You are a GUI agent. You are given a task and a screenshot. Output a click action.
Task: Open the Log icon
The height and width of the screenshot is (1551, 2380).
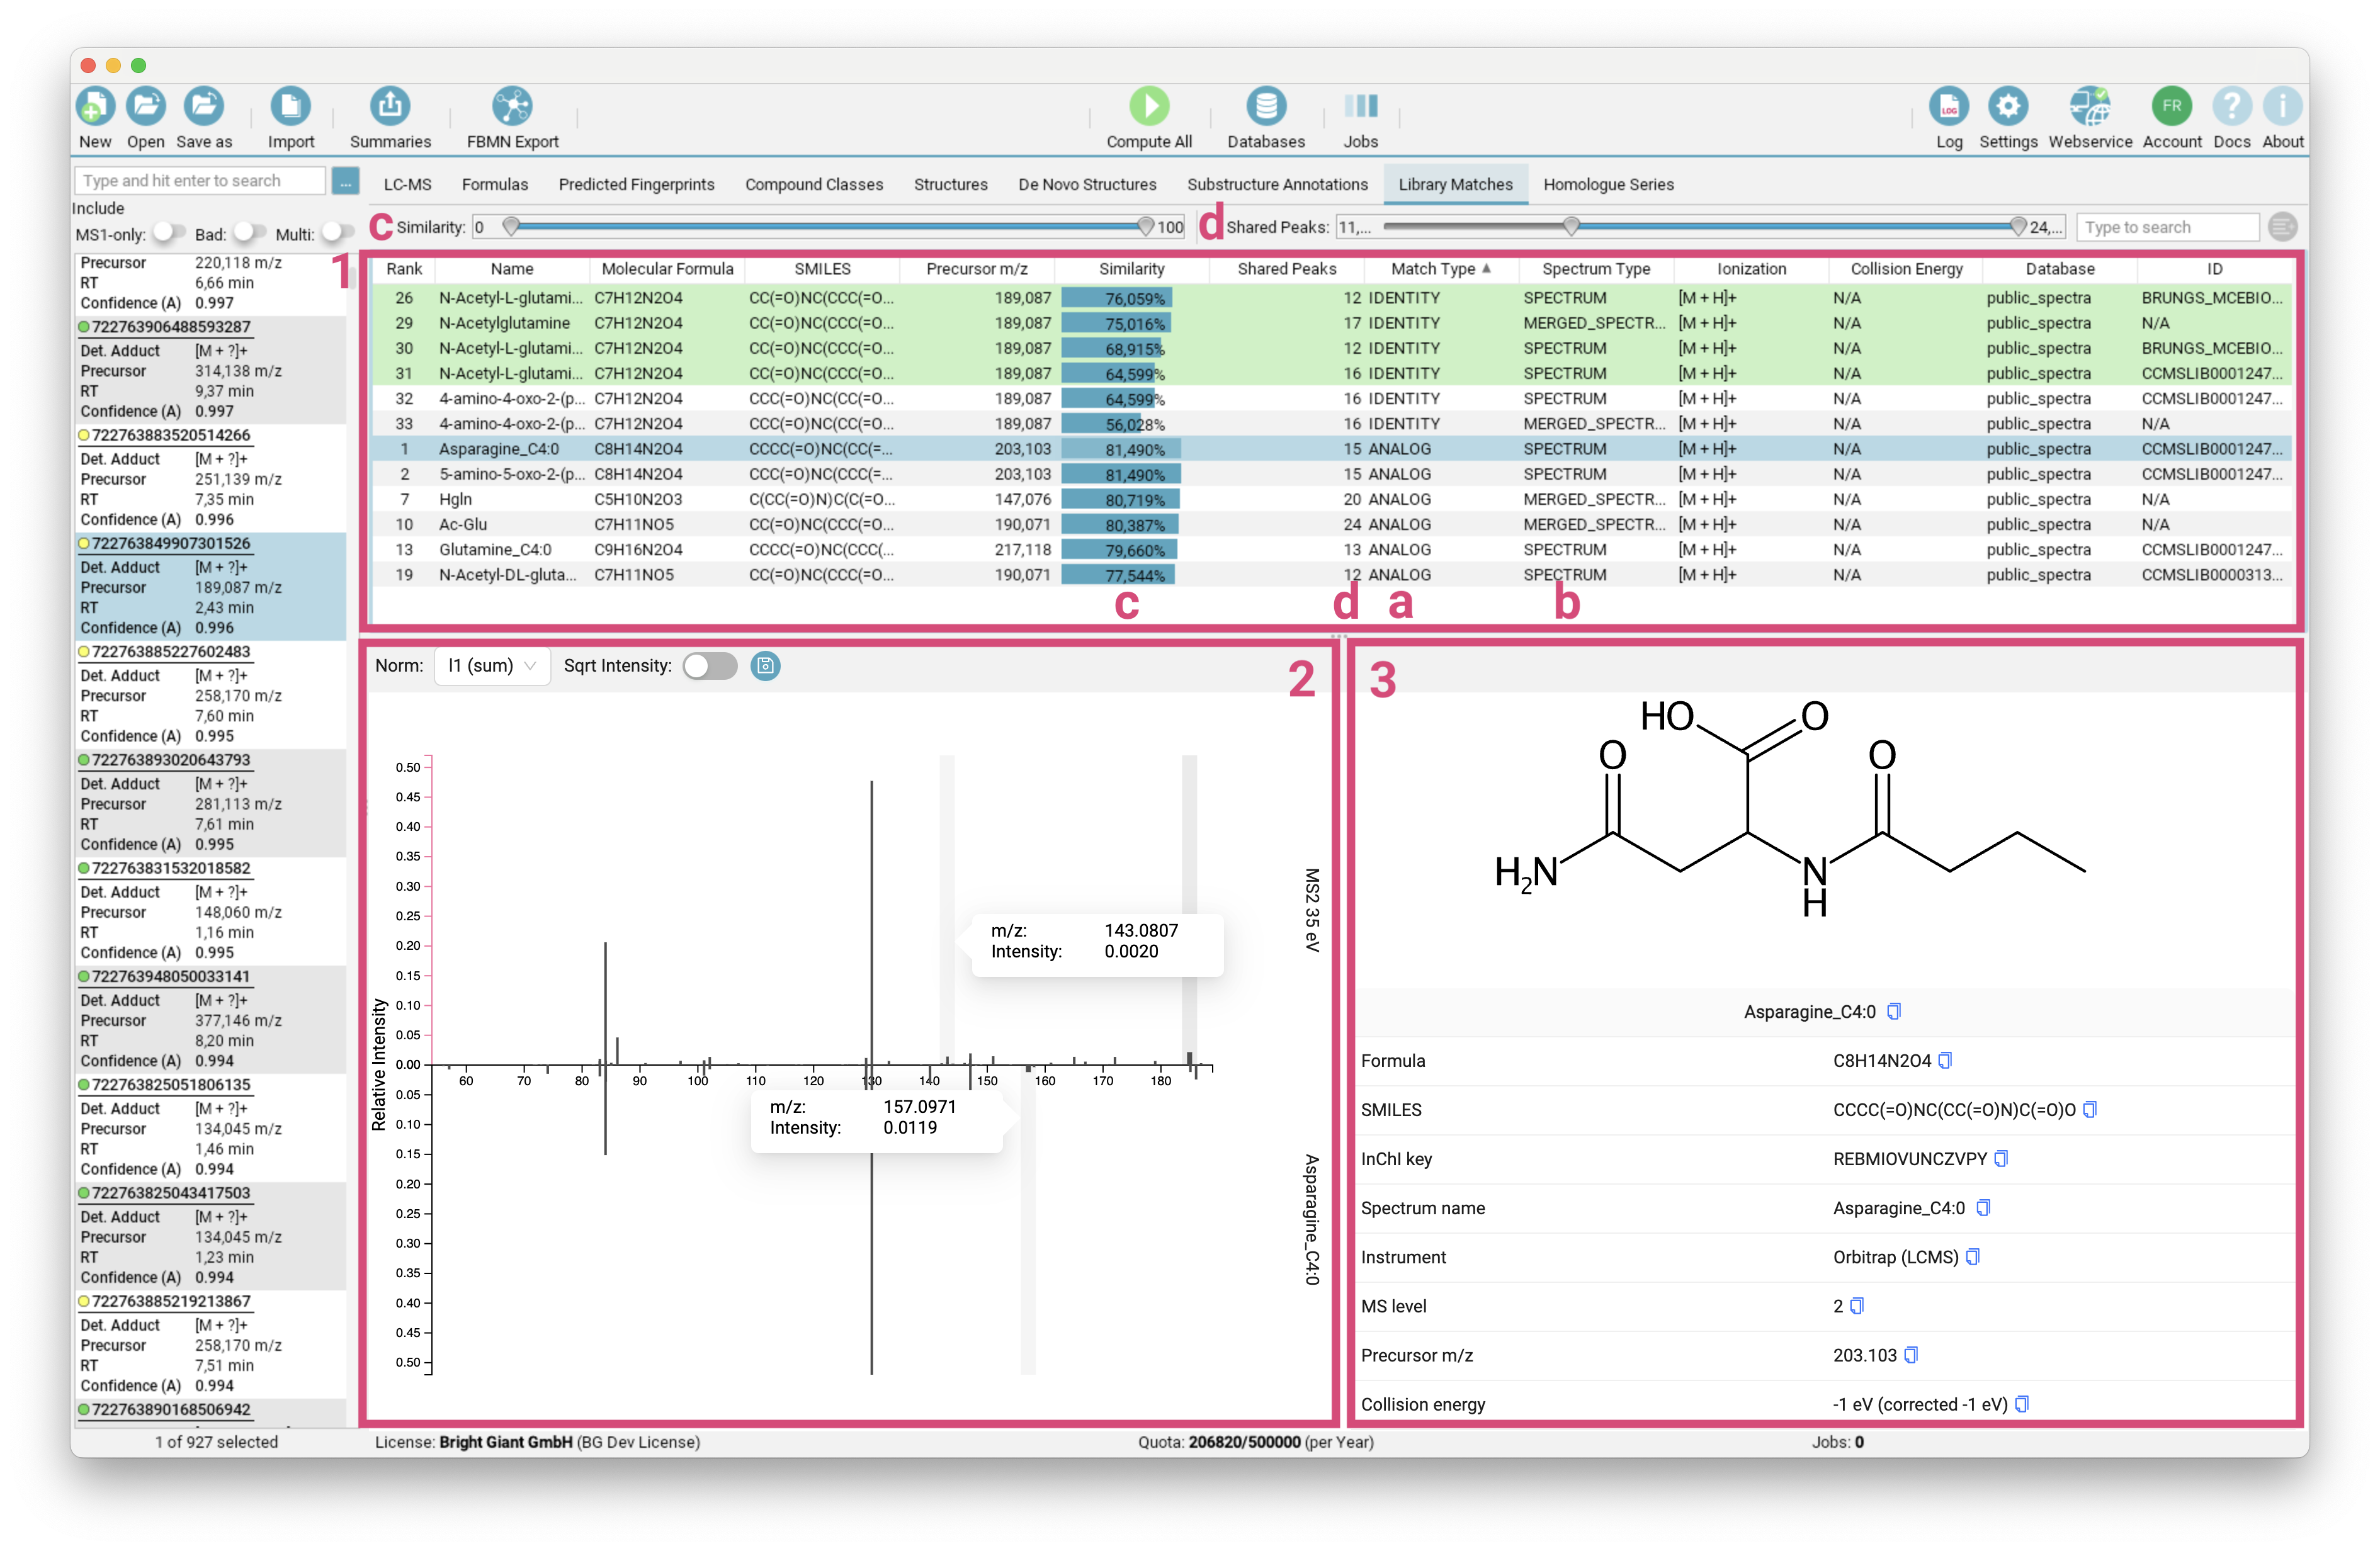(1948, 105)
